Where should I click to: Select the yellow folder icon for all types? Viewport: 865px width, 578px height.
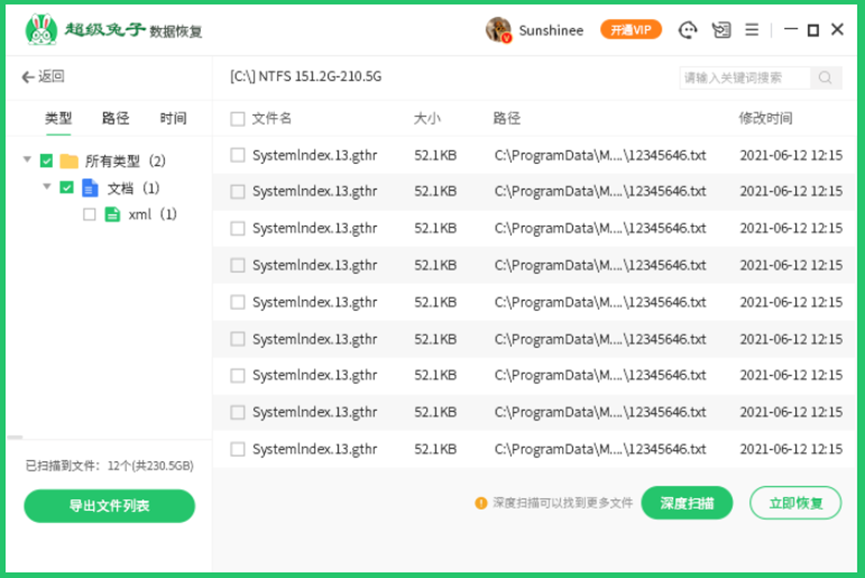click(x=69, y=161)
